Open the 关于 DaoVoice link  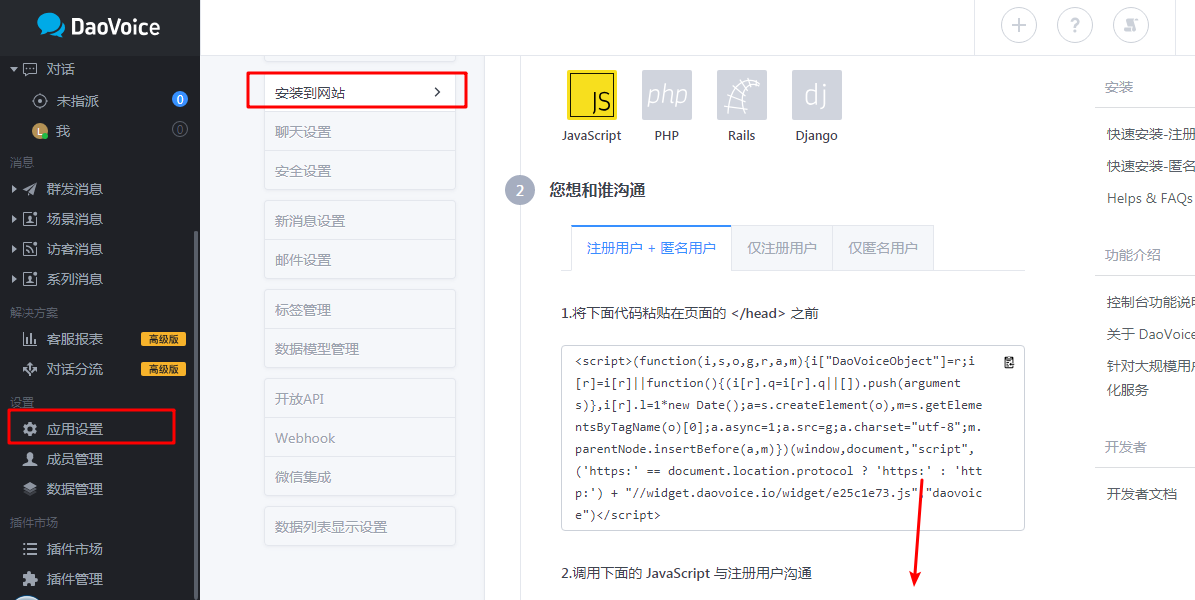tap(1150, 334)
